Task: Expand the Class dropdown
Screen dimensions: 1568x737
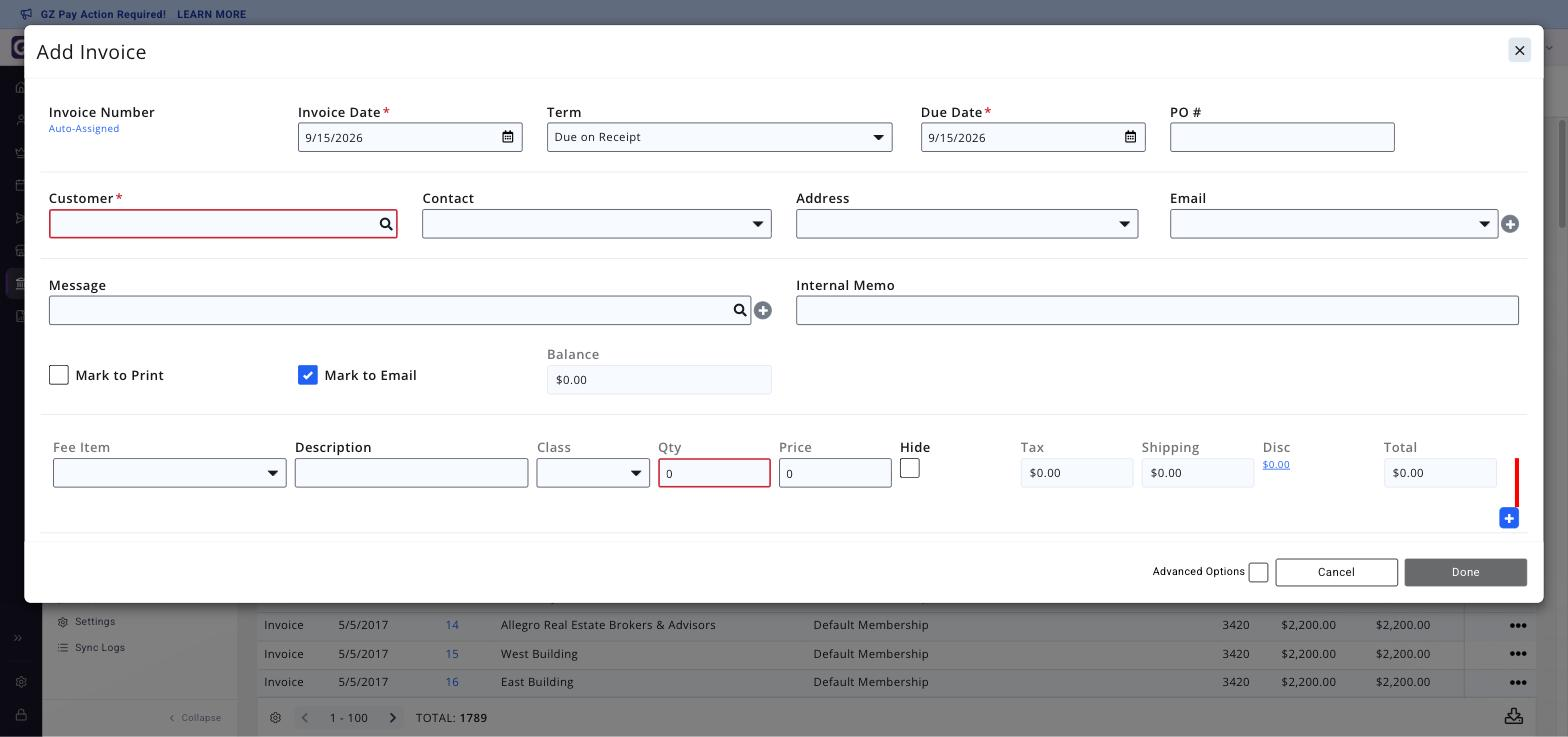Action: 593,473
